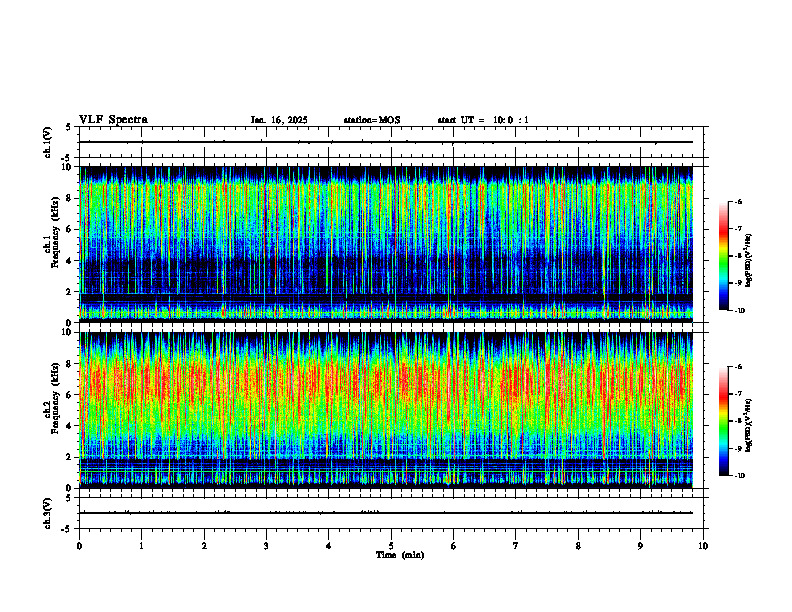The image size is (792, 612).
Task: Click the "-6" label on ch.1 colorbar
Action: 738,201
